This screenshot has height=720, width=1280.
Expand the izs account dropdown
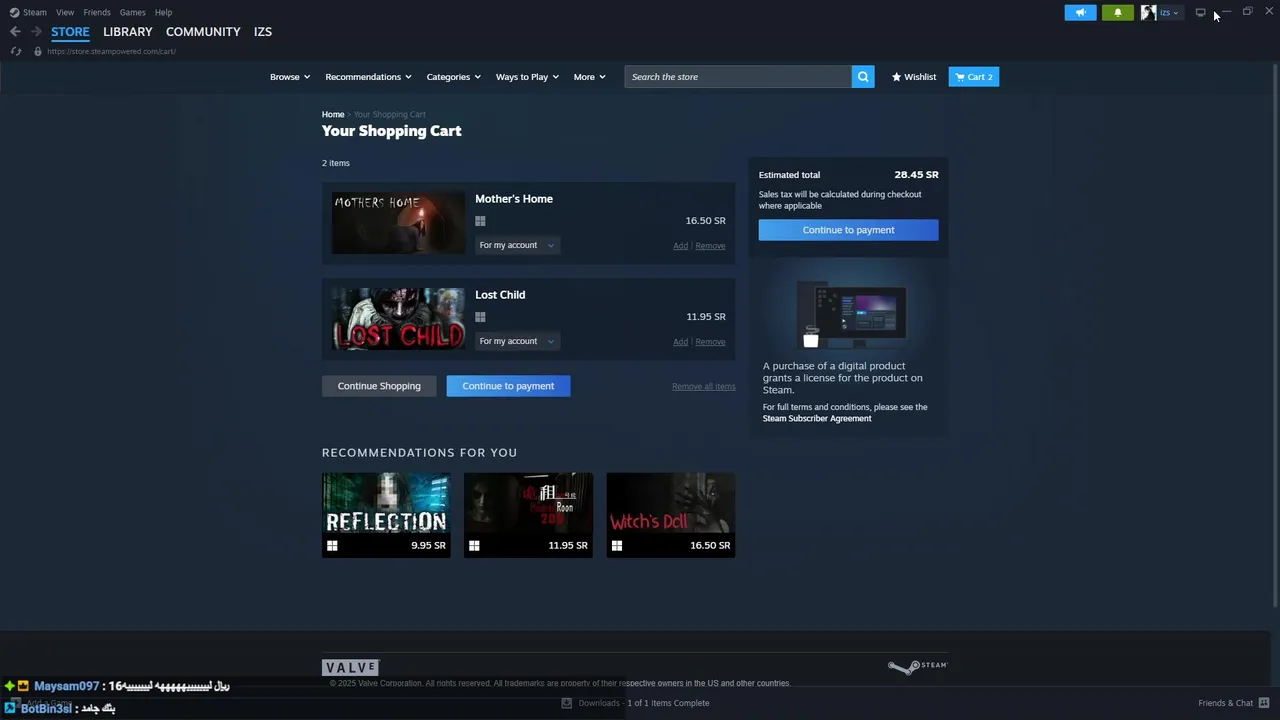tap(1169, 12)
